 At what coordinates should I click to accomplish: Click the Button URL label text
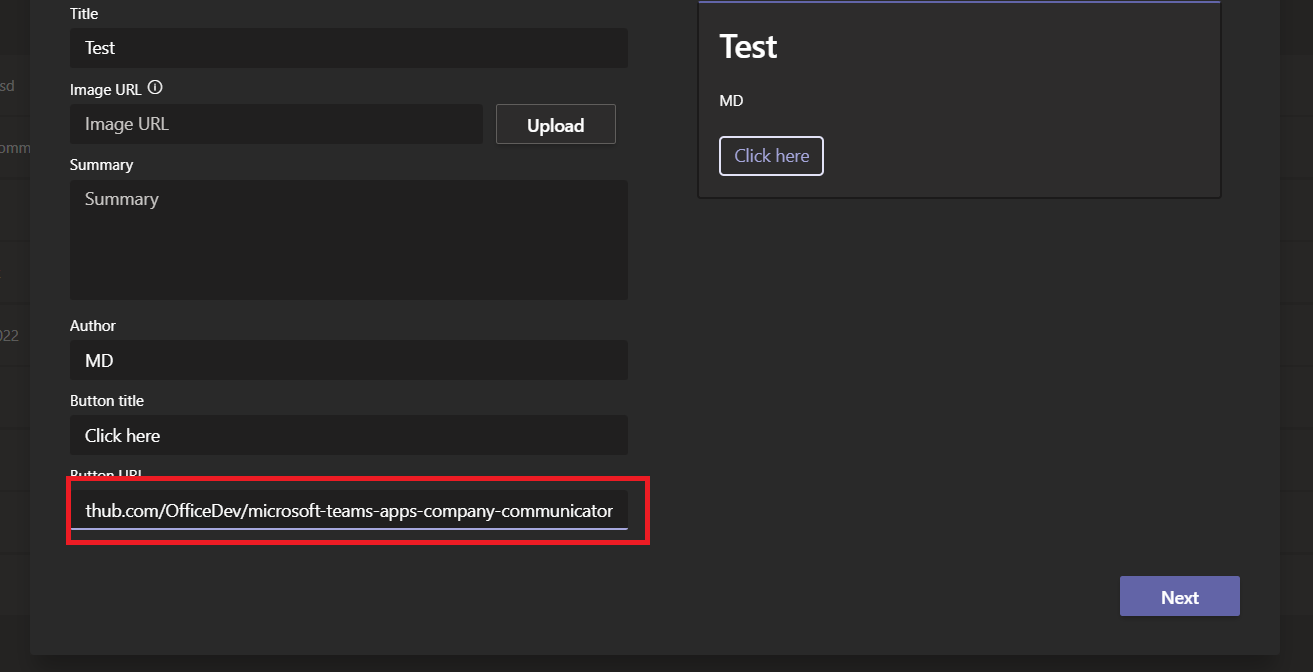click(104, 475)
